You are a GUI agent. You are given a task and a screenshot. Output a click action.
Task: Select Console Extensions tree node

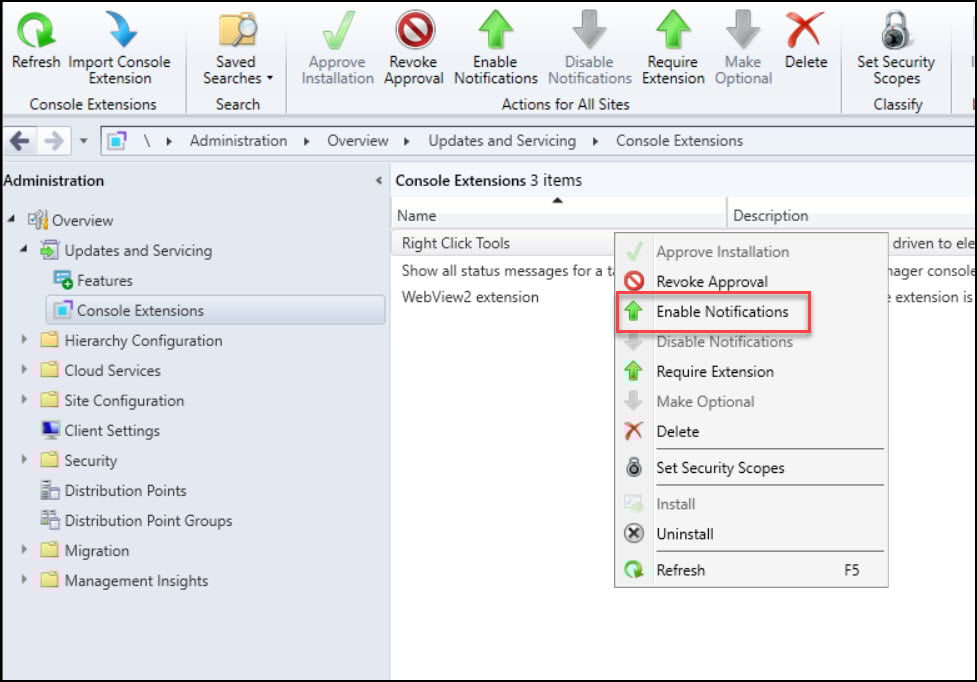[x=215, y=310]
